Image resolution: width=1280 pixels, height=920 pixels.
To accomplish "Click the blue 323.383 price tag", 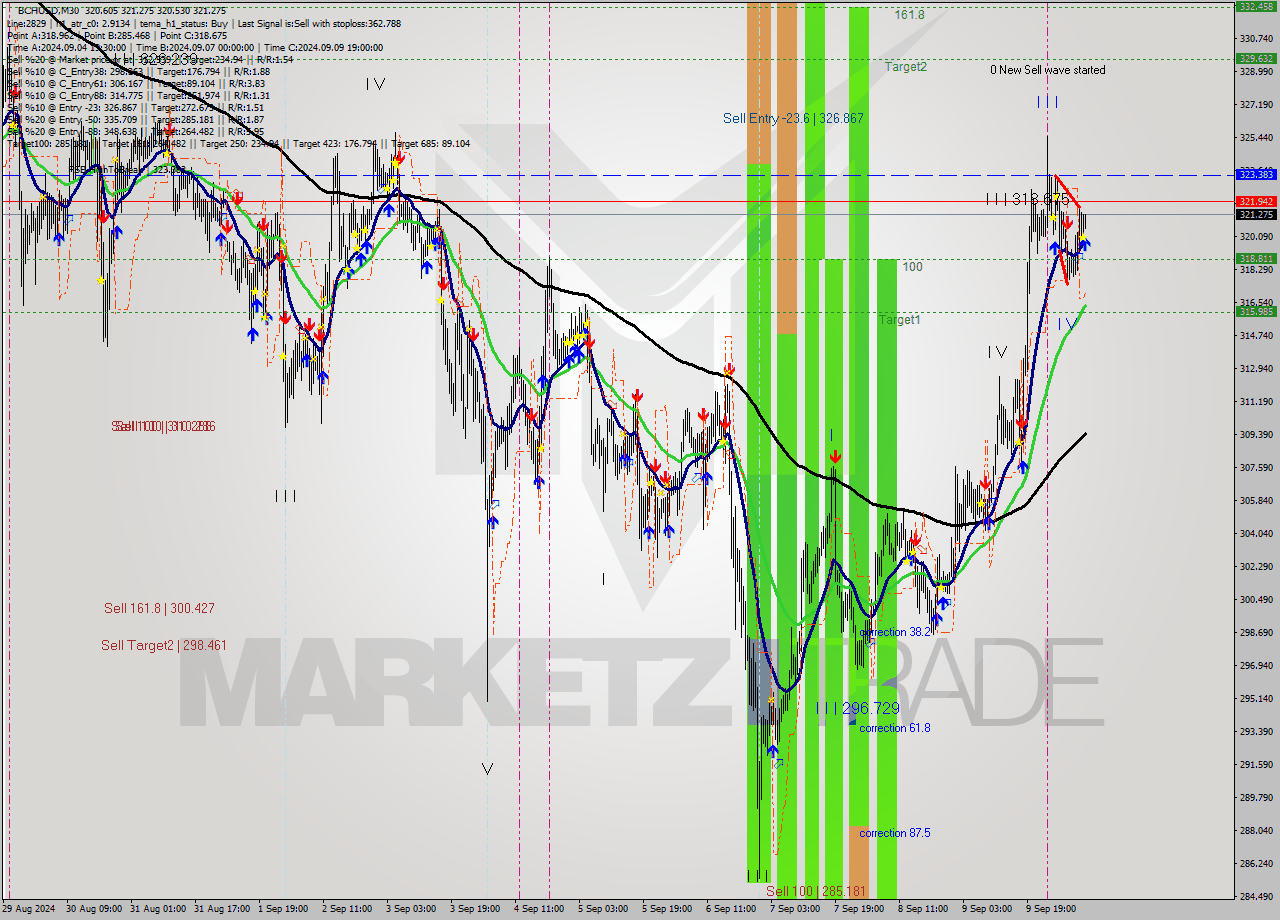I will pos(1255,174).
